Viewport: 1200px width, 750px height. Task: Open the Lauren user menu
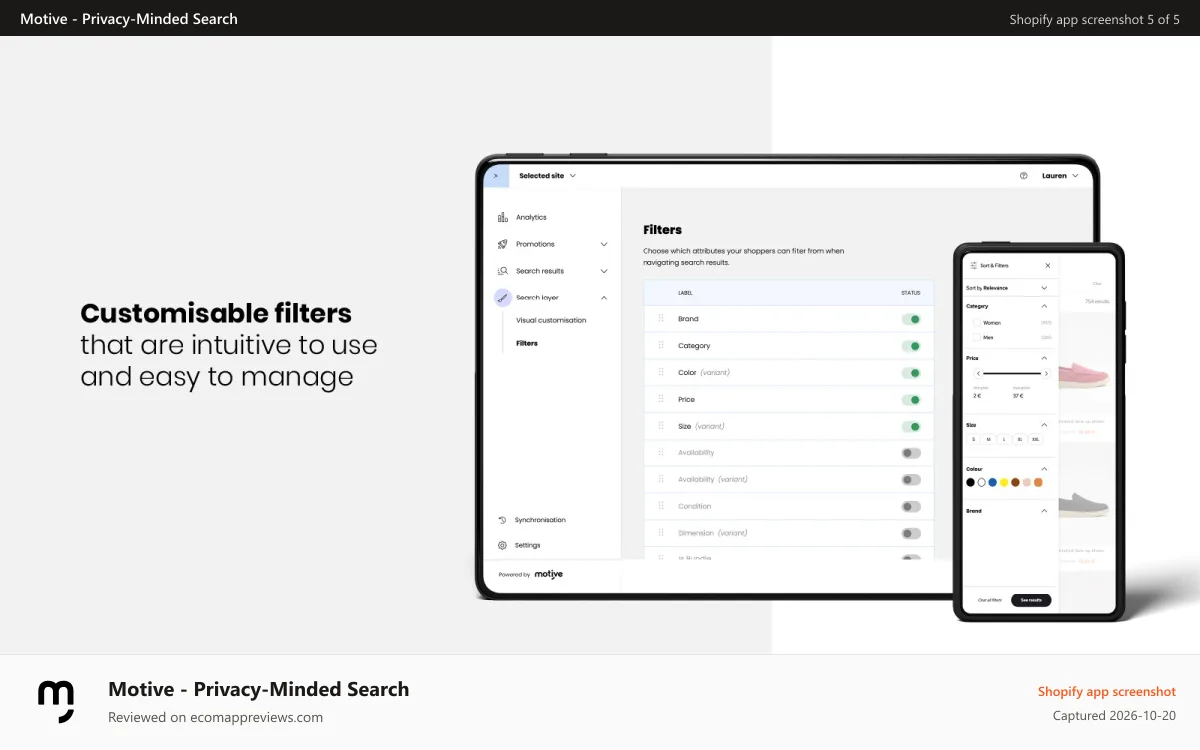coord(1060,176)
